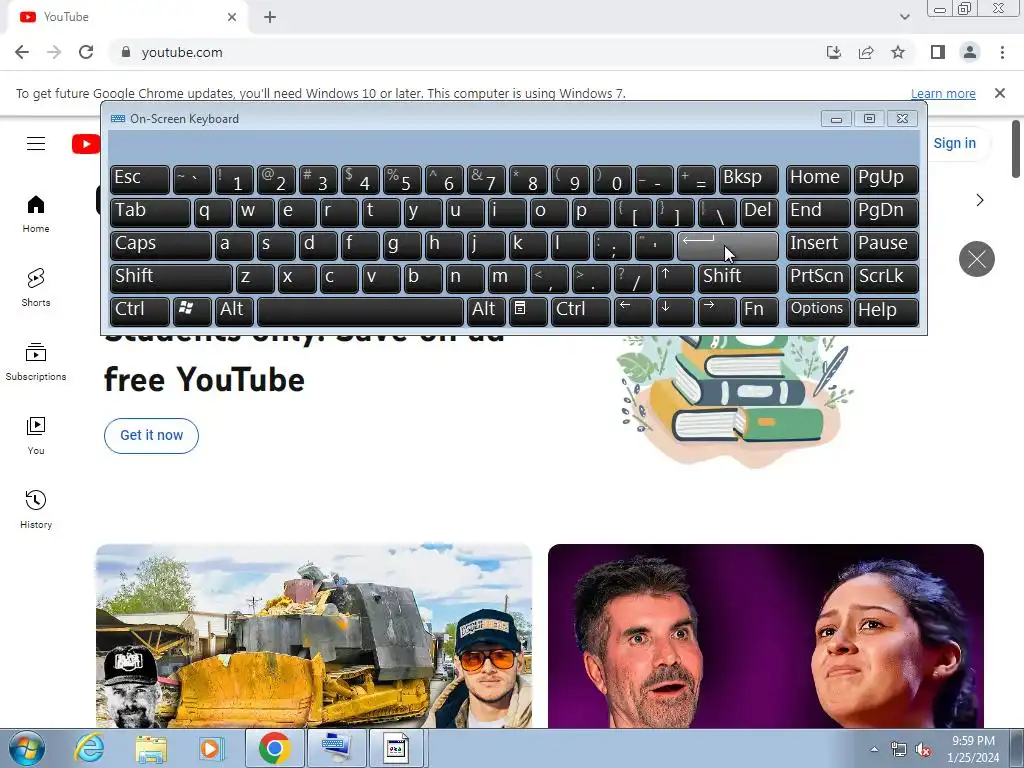Image resolution: width=1024 pixels, height=768 pixels.
Task: Reload the YouTube page
Action: pyautogui.click(x=86, y=52)
